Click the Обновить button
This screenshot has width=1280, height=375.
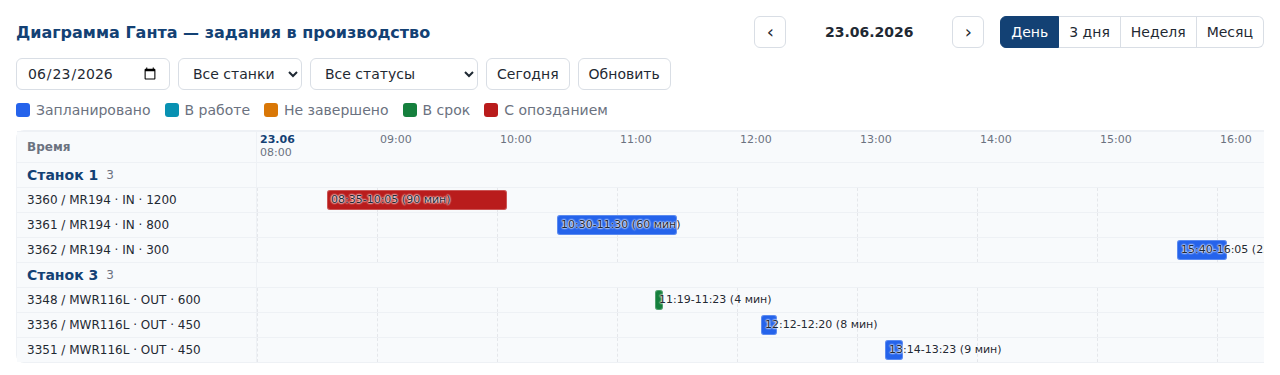click(x=624, y=74)
